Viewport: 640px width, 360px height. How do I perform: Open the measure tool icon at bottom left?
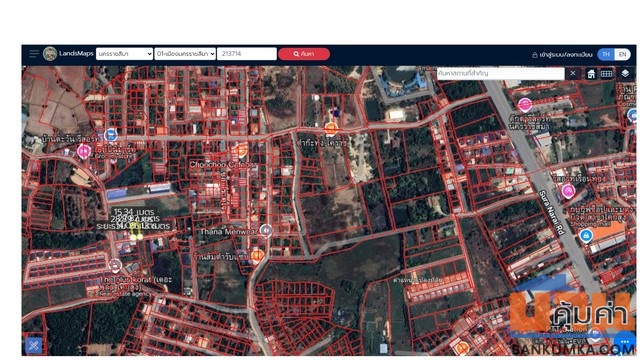point(34,346)
